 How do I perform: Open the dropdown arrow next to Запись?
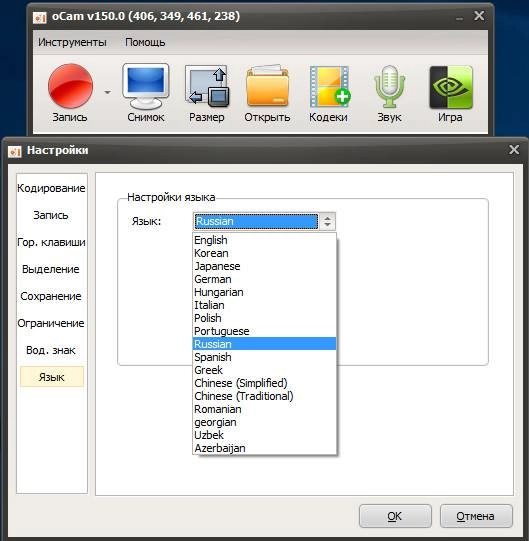108,92
